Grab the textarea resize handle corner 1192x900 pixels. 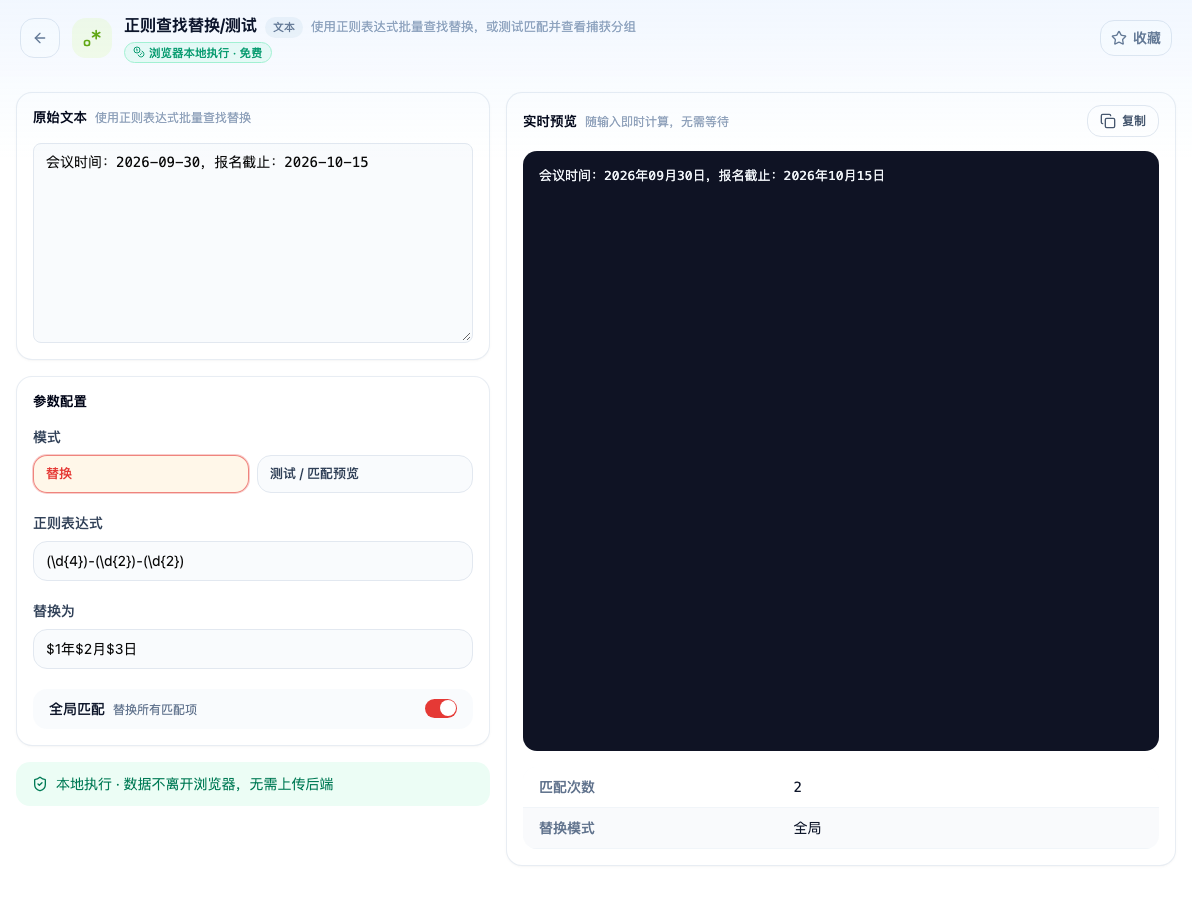click(466, 336)
